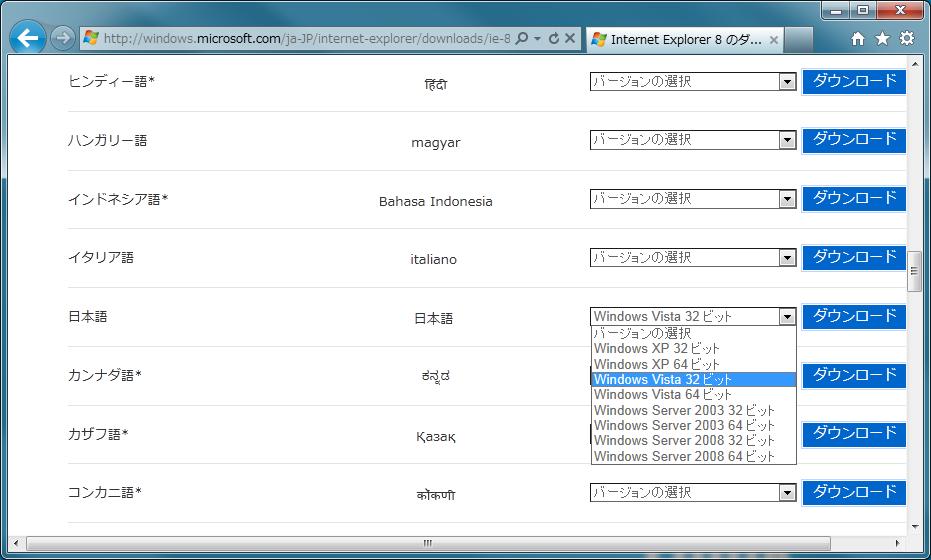The width and height of the screenshot is (931, 560).
Task: Select Windows Server 2003 64 ビット option
Action: [694, 426]
